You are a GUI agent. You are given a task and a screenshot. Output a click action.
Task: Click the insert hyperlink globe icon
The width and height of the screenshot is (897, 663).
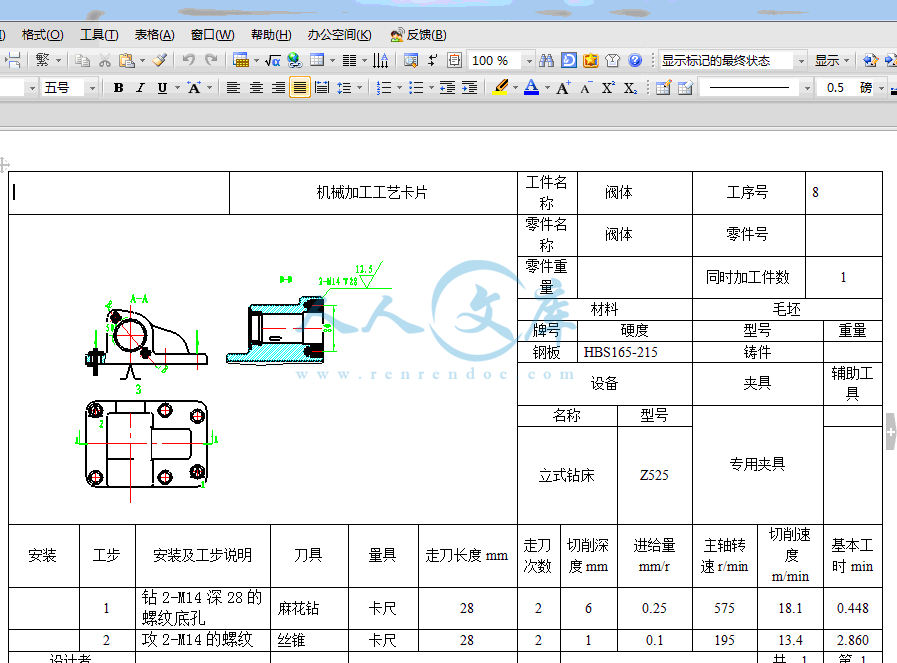point(295,60)
